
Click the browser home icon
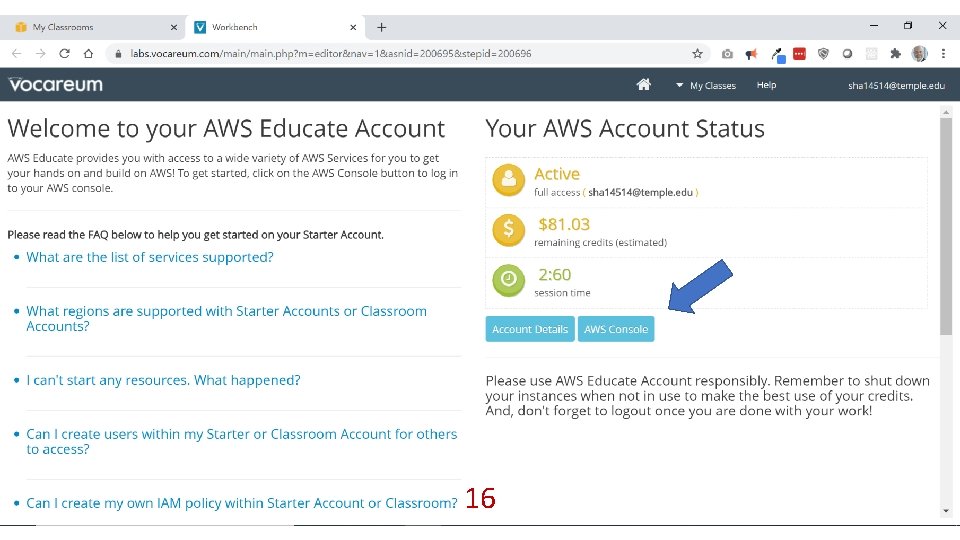[88, 54]
